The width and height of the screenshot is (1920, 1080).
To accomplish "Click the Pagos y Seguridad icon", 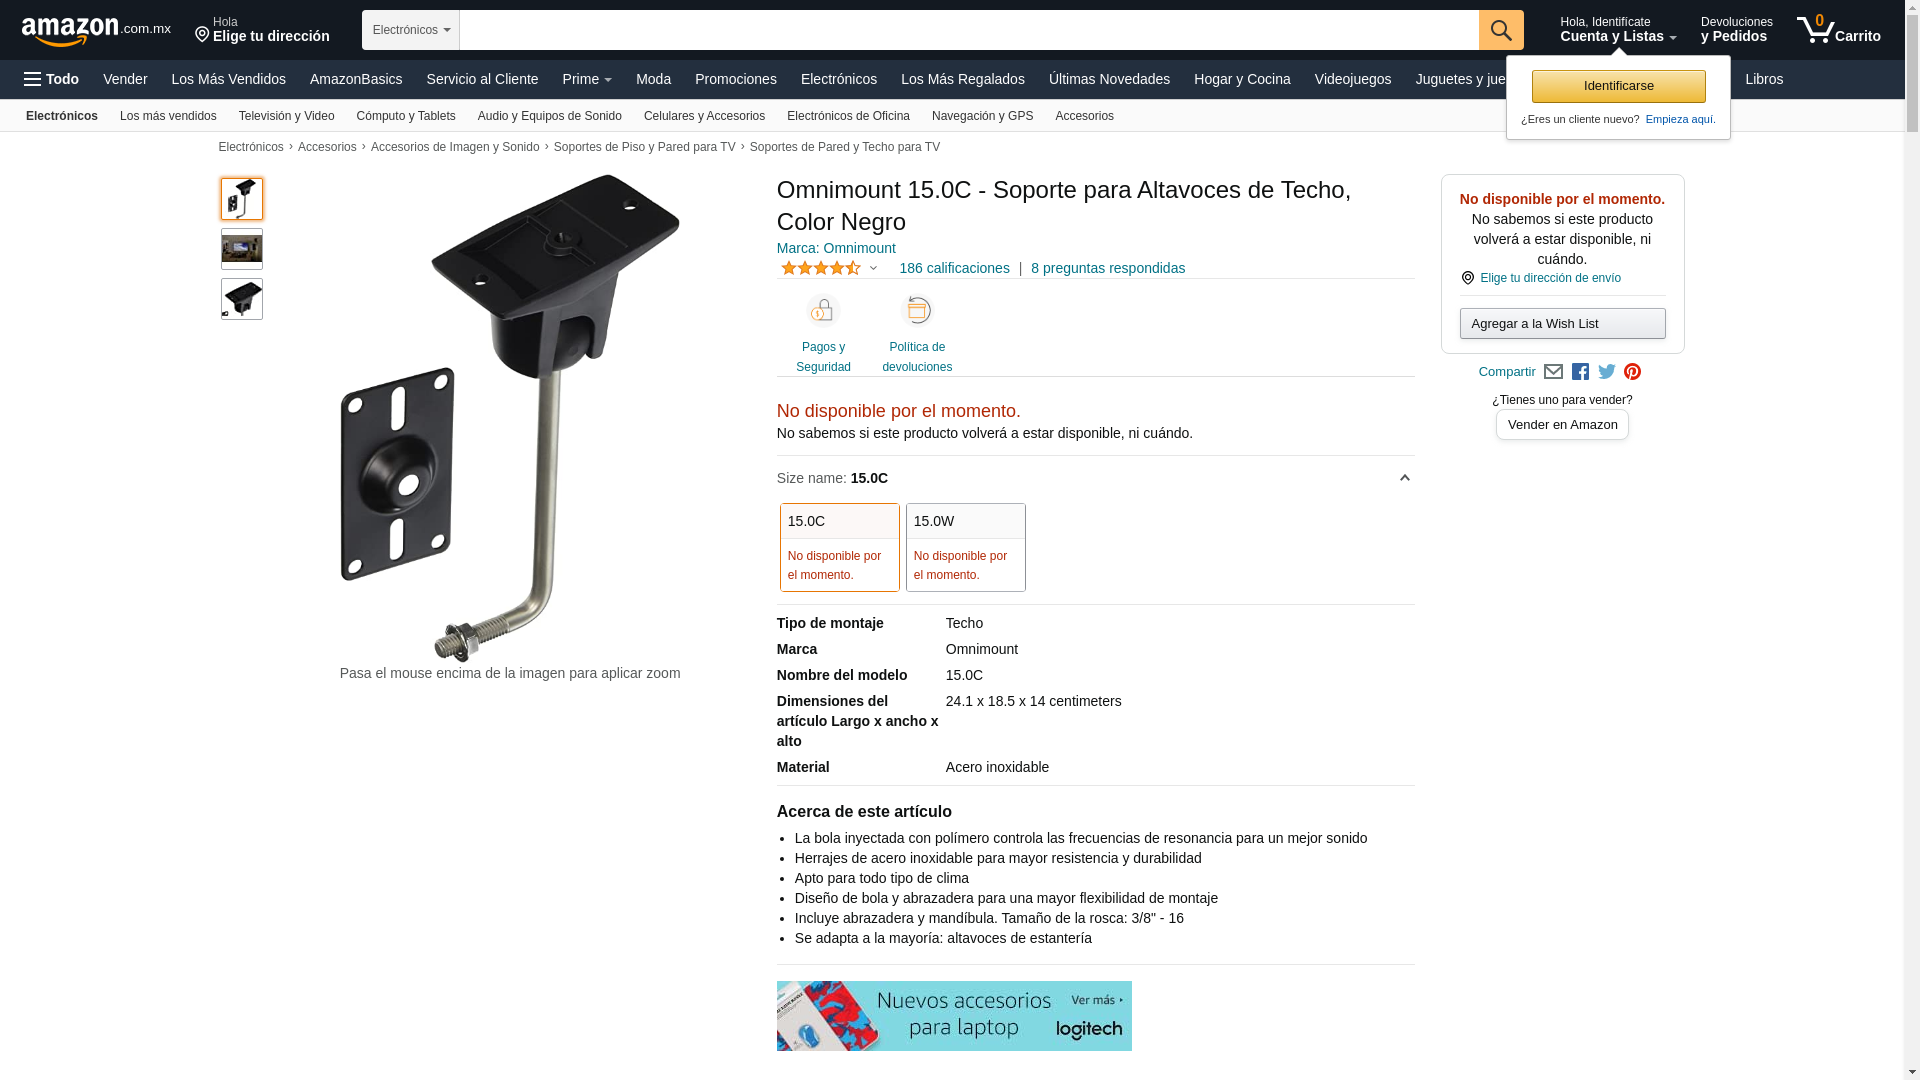I will 823,311.
